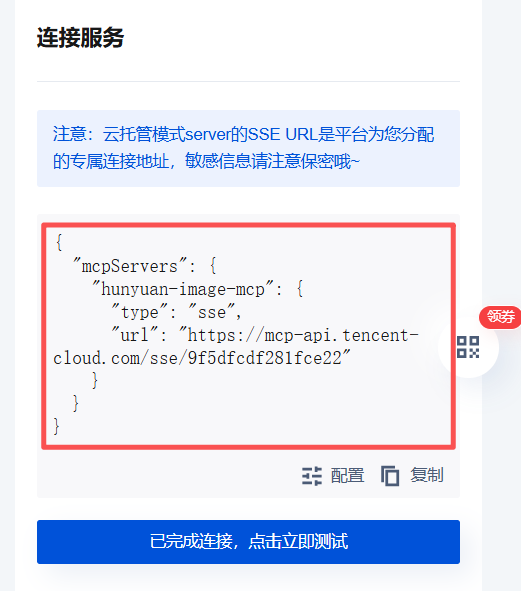521x591 pixels.
Task: Click the 注意 notice banner first line
Action: pos(244,134)
